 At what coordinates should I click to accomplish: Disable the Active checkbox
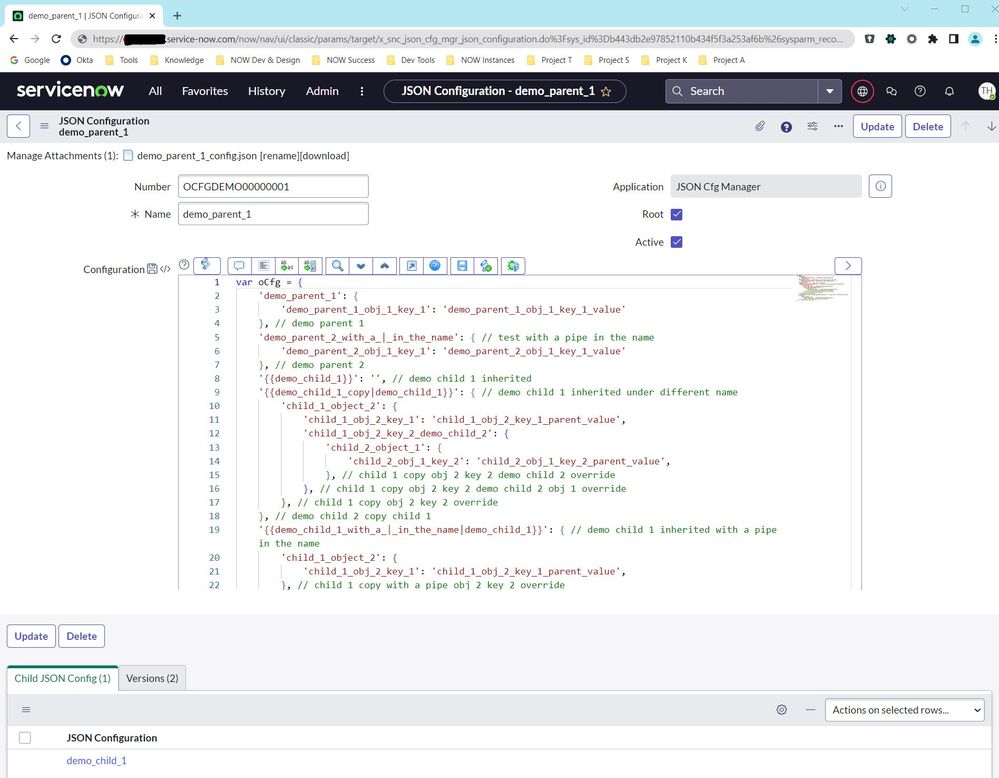(677, 242)
